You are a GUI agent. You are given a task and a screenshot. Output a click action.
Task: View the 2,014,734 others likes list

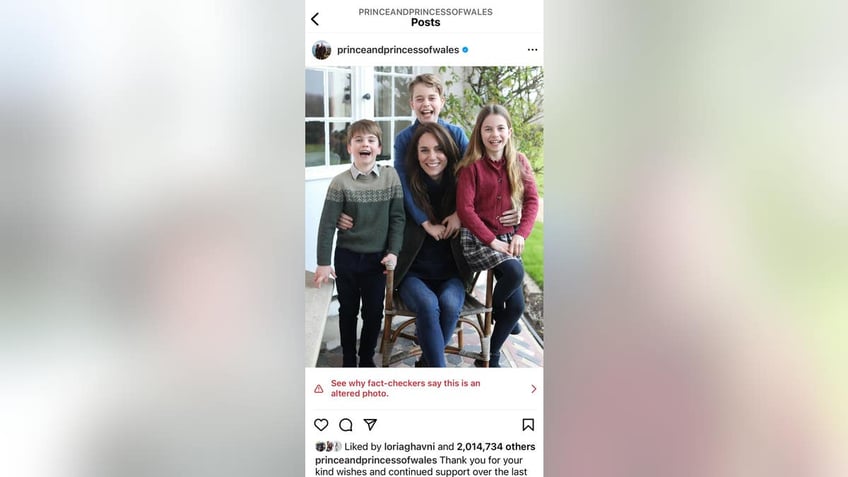pyautogui.click(x=496, y=447)
